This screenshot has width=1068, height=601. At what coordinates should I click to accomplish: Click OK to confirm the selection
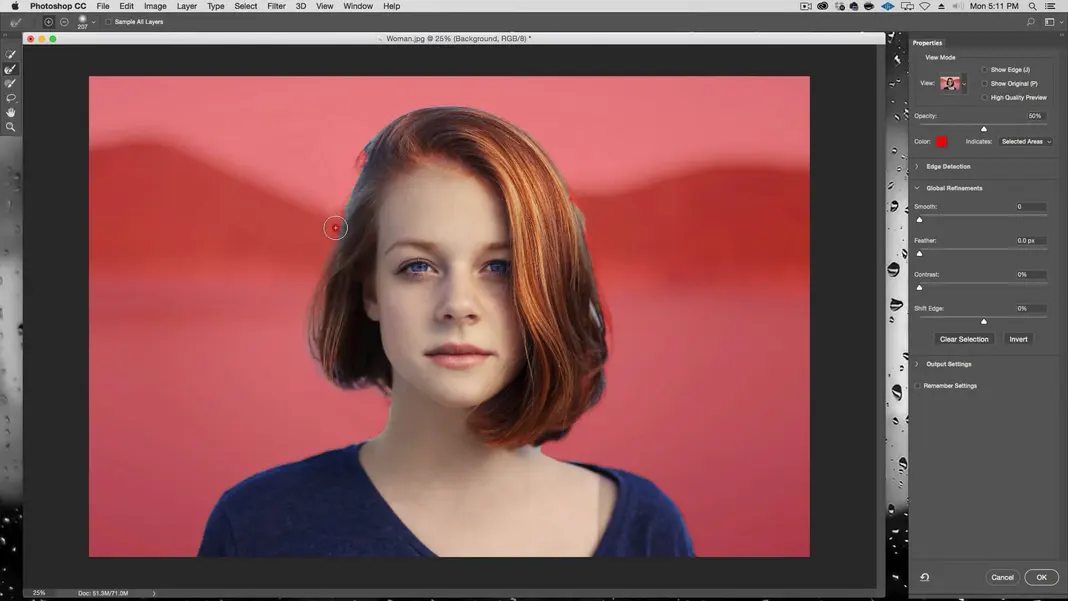point(1041,577)
